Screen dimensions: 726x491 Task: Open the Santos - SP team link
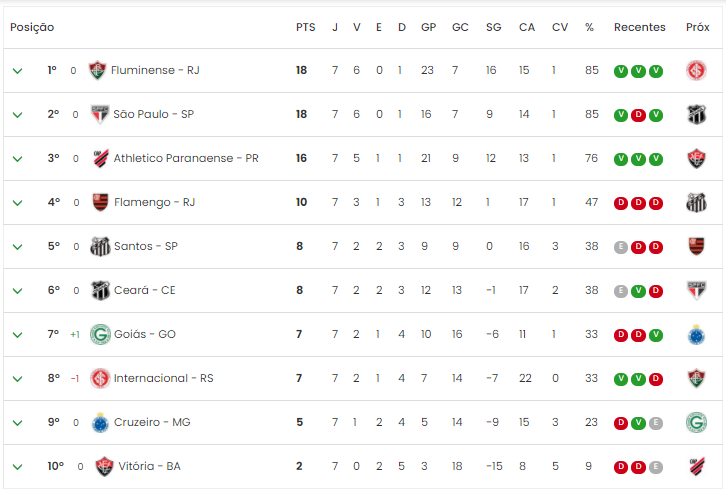point(146,246)
